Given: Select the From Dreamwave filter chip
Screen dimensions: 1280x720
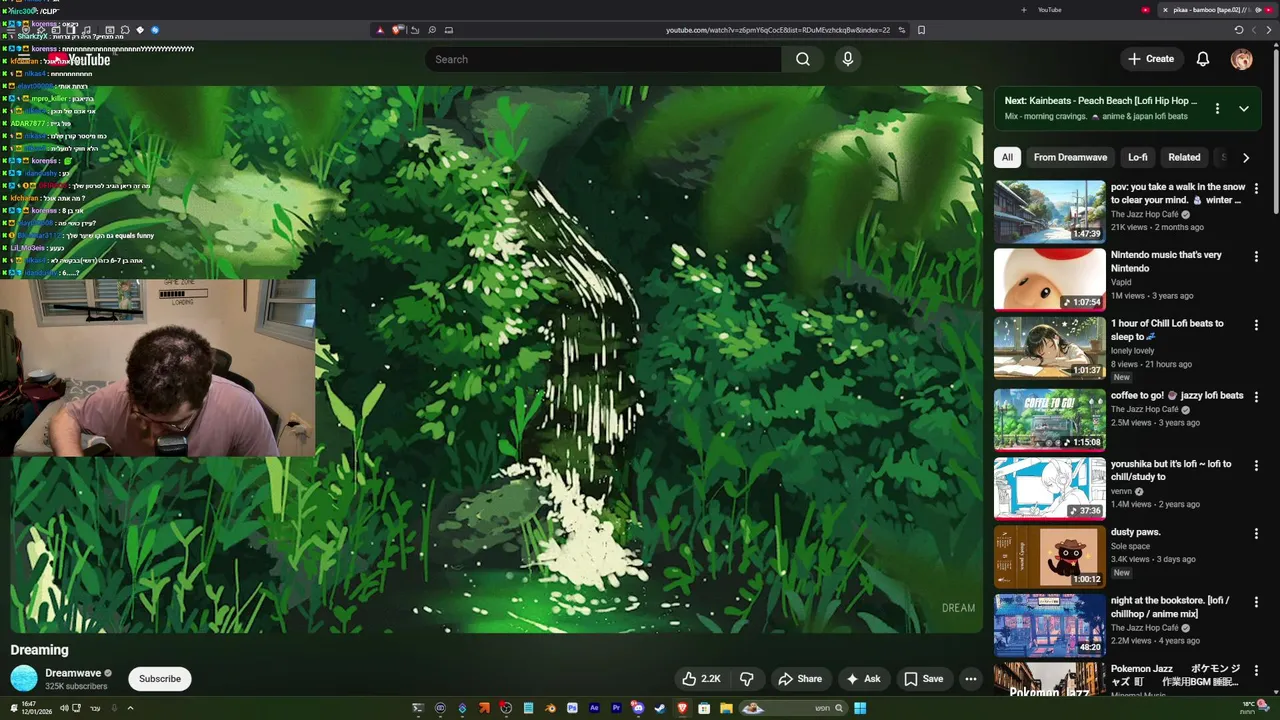Looking at the screenshot, I should coord(1070,157).
